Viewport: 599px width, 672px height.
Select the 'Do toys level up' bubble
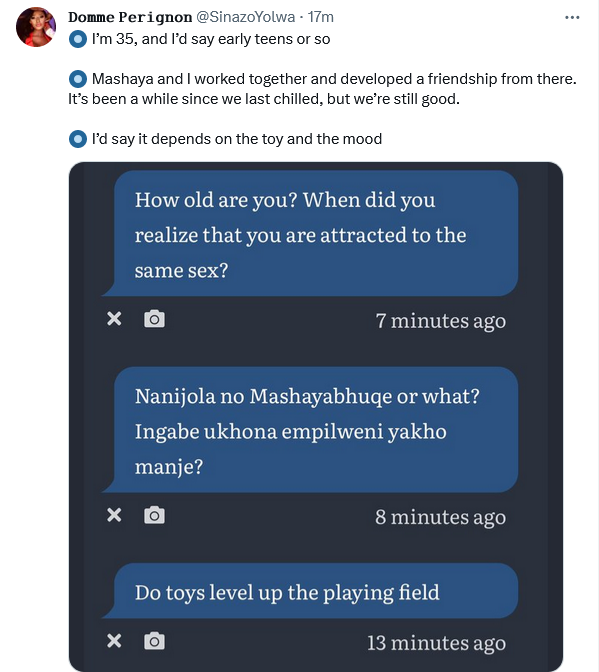coord(310,591)
